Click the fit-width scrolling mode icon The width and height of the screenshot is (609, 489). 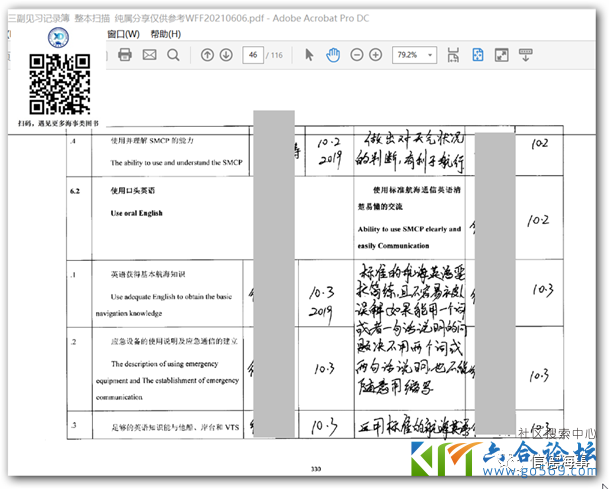453,54
